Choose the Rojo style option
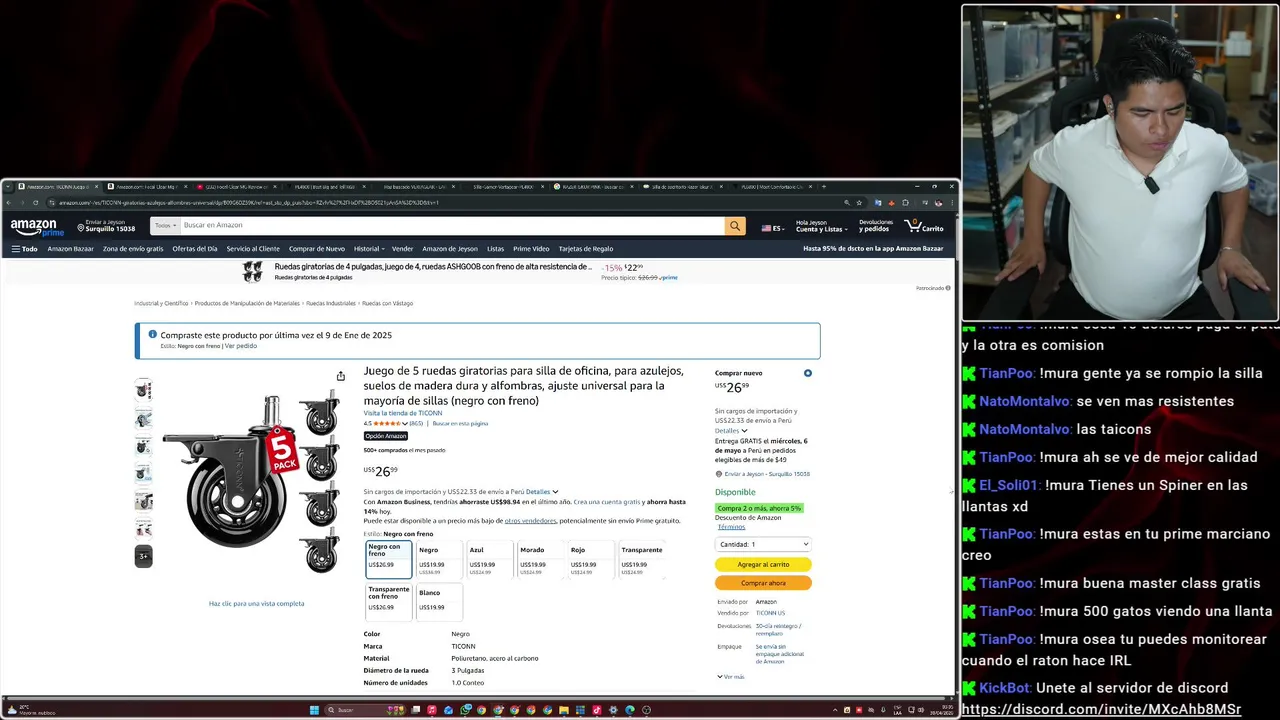This screenshot has width=1280, height=720. [x=591, y=559]
